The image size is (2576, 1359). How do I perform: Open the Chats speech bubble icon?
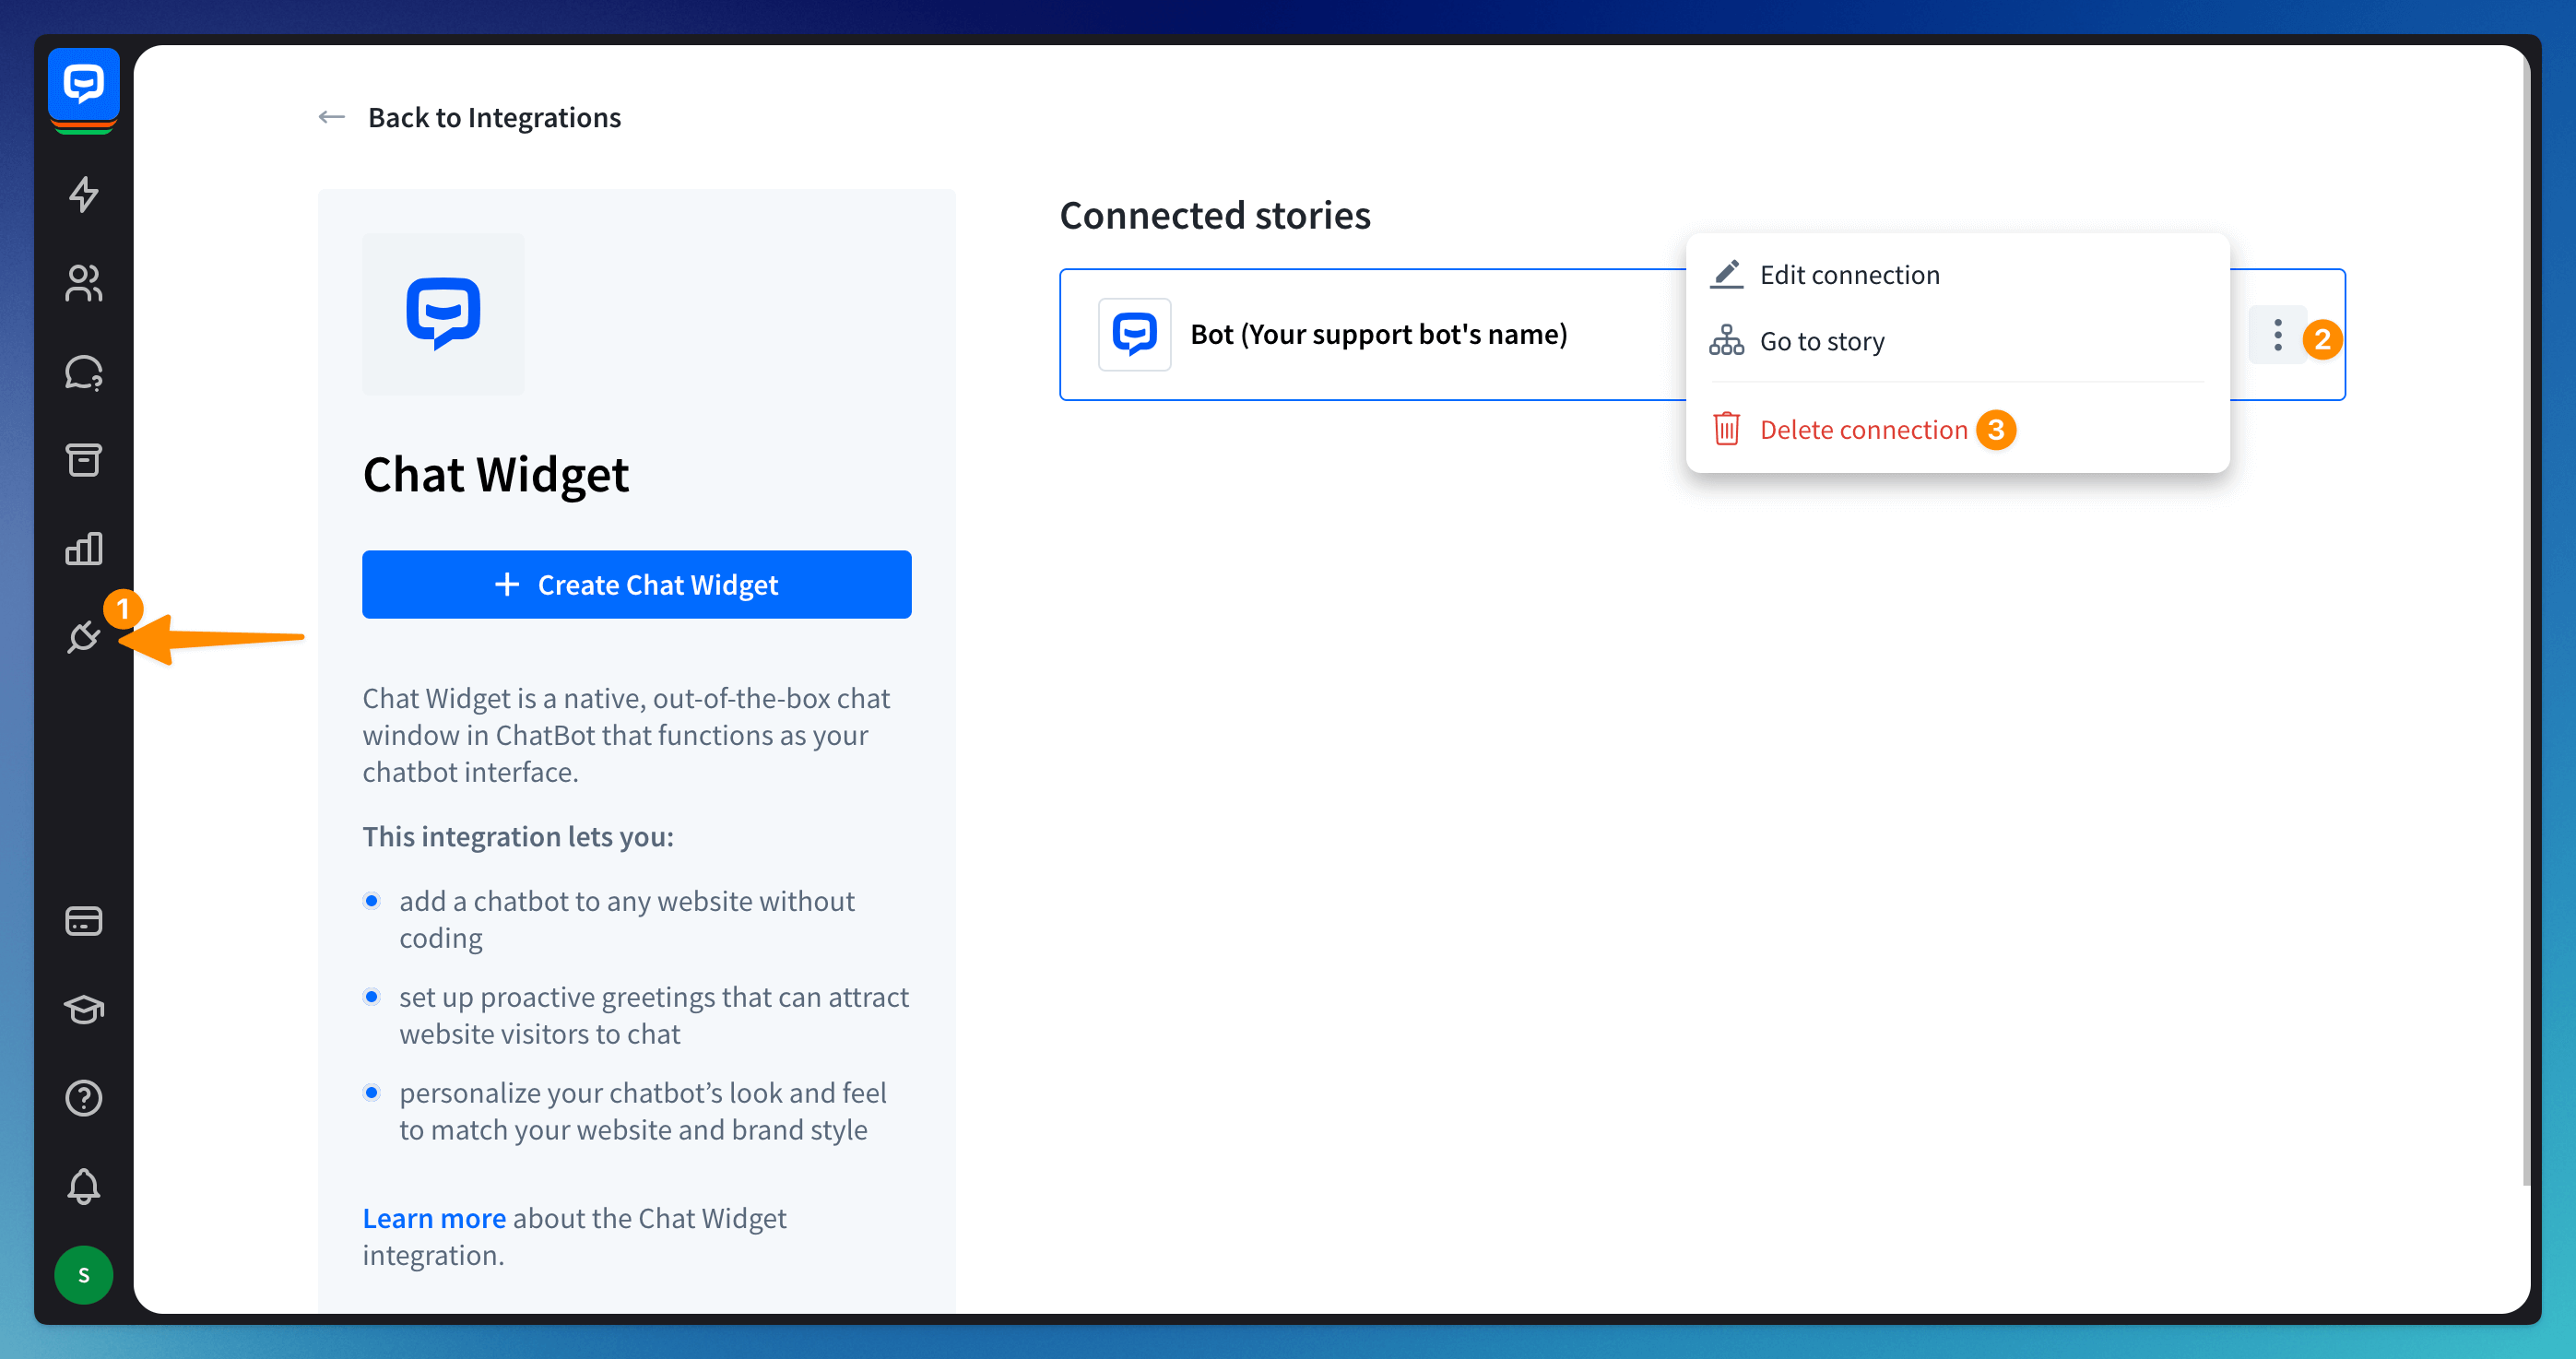coord(83,372)
